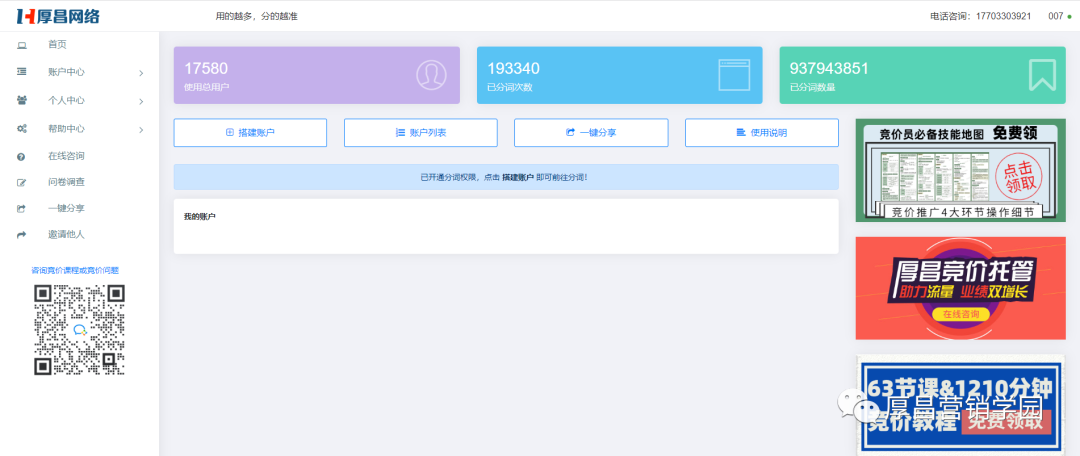Open the 竞价员必备技能地图 banner
Image resolution: width=1080 pixels, height=456 pixels.
pos(960,170)
